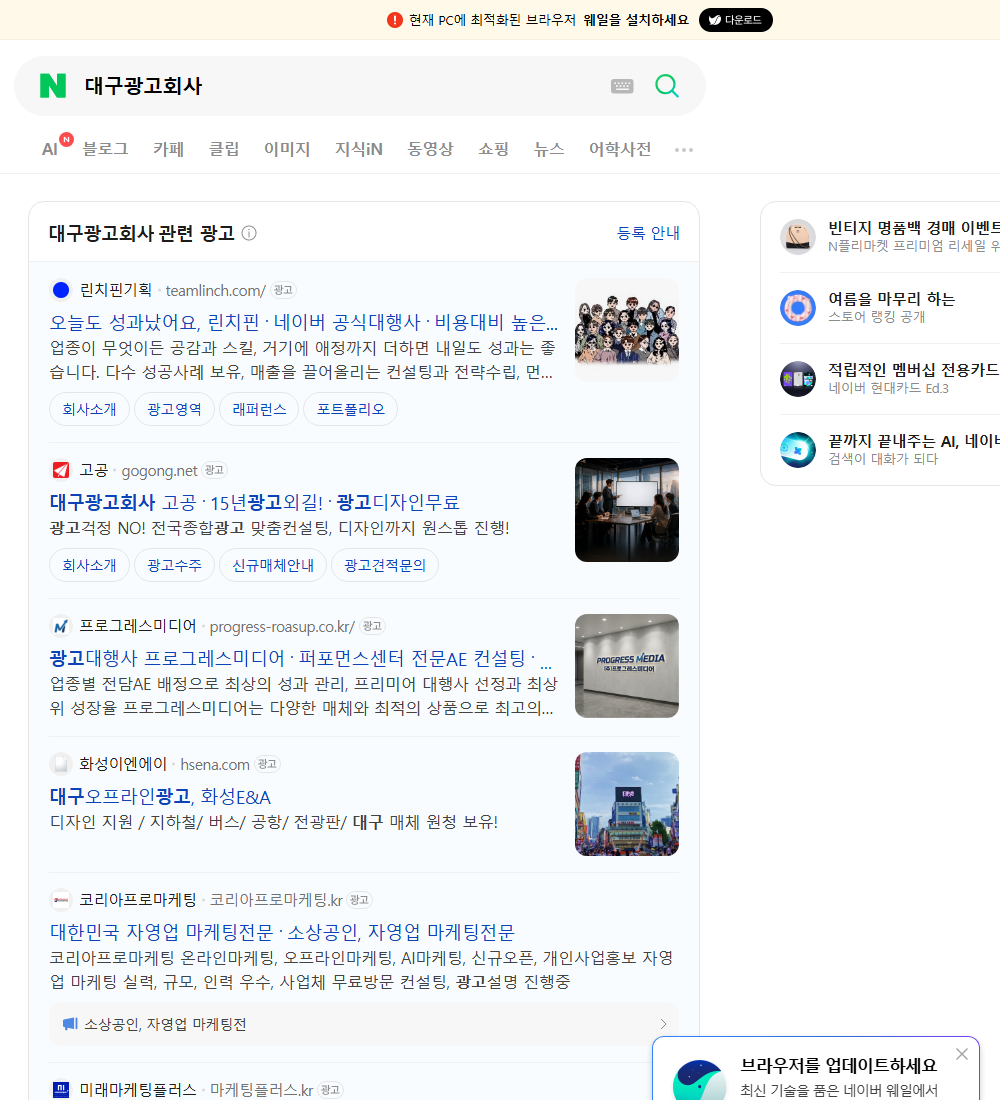The height and width of the screenshot is (1100, 1000).
Task: Switch to the AI tab
Action: coord(50,149)
